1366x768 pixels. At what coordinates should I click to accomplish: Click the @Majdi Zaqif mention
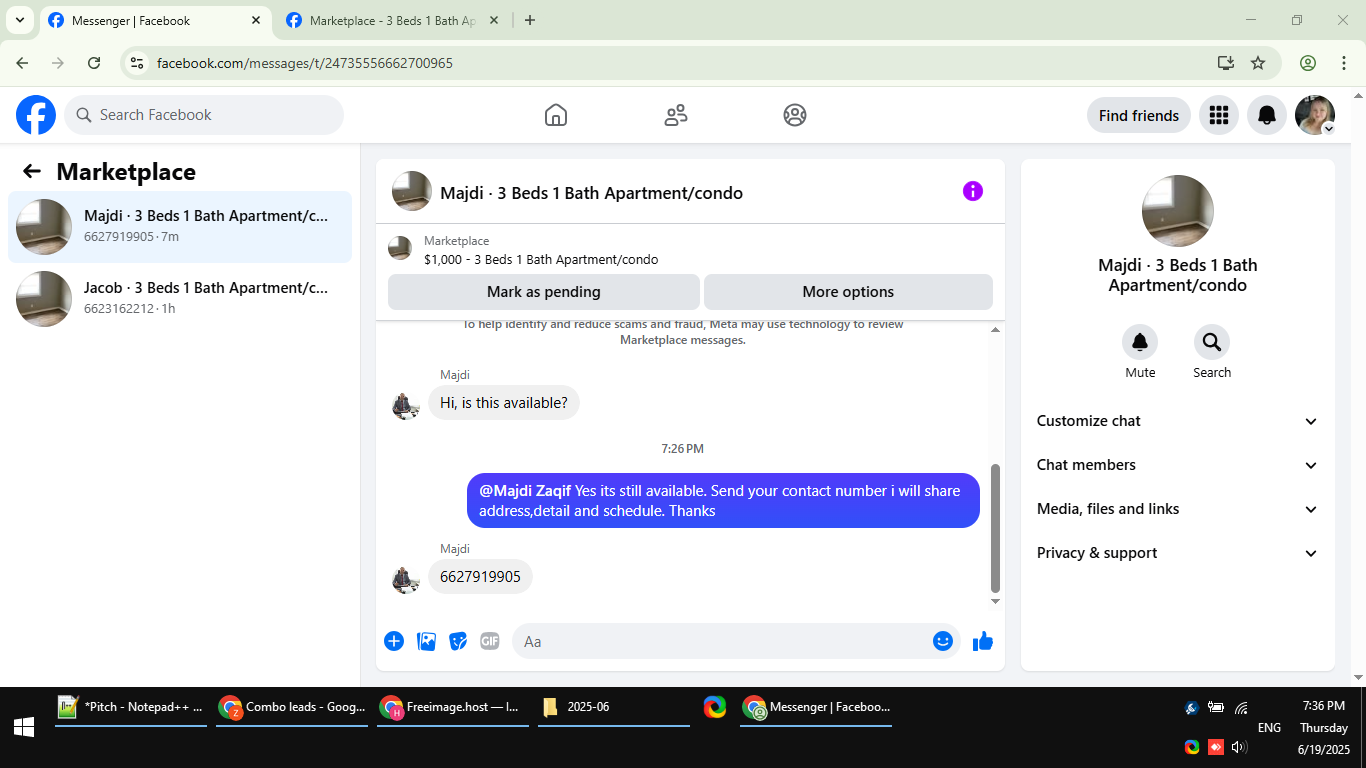pyautogui.click(x=525, y=491)
